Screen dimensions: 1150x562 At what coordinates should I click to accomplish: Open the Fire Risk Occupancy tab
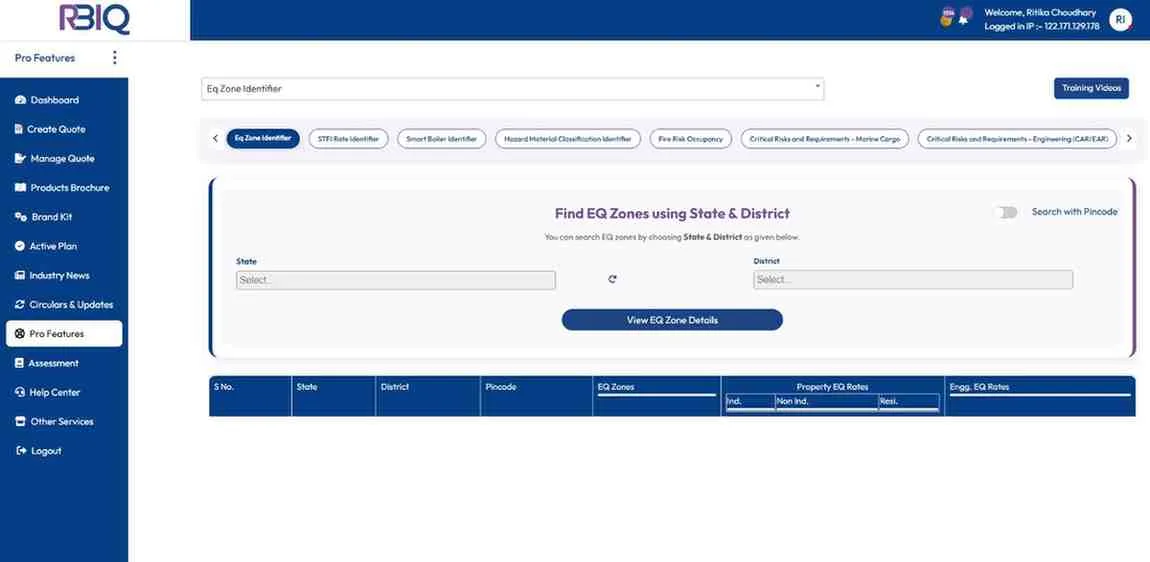tap(690, 139)
